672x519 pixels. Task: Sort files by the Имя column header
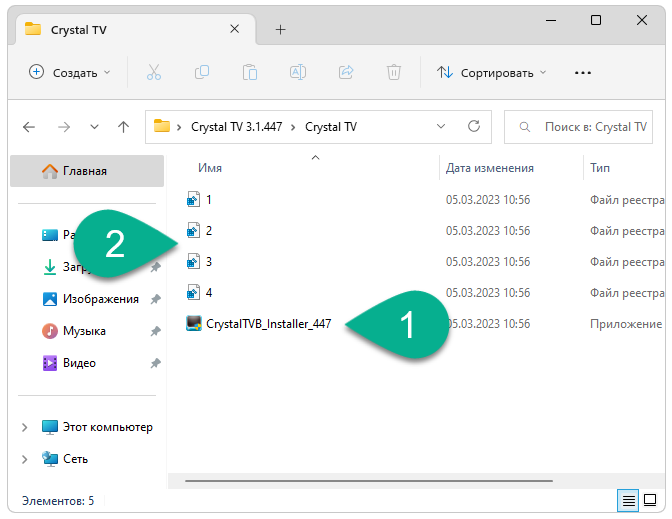[210, 168]
